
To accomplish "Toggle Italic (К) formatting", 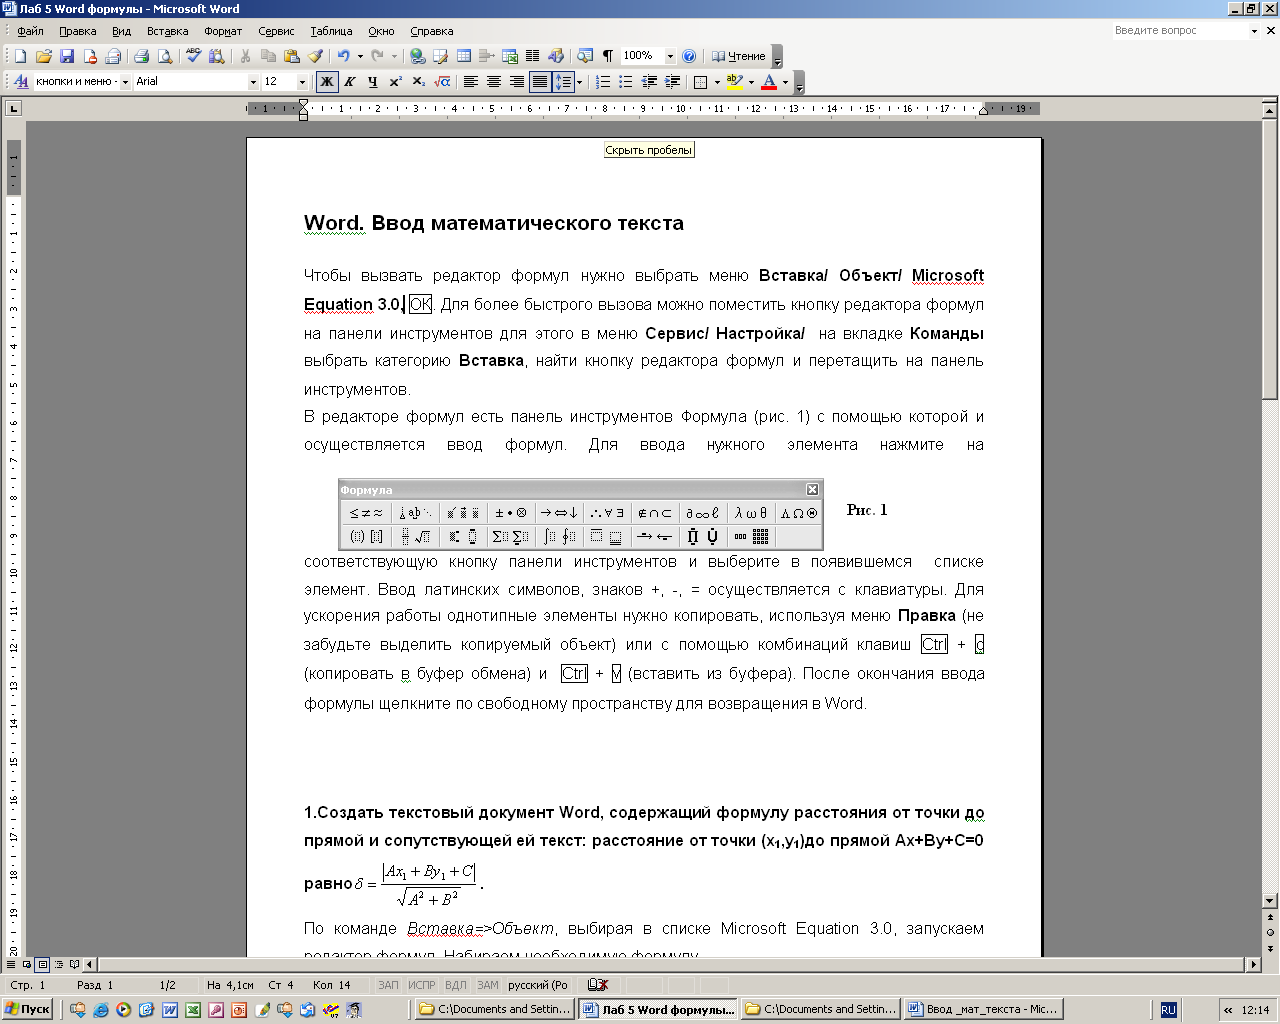I will [350, 82].
